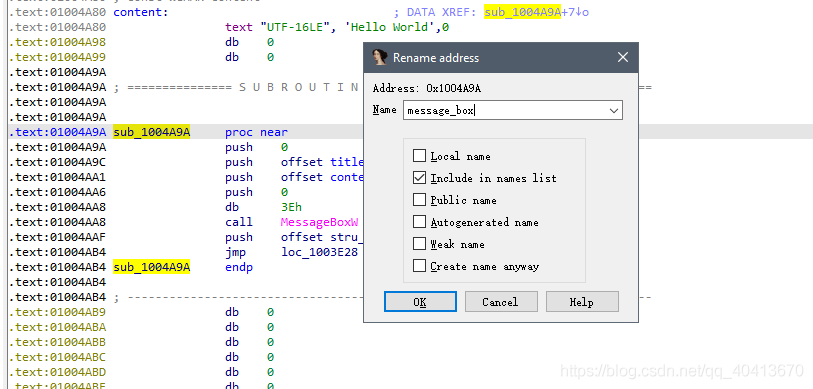Select sub_1004A9A on the proc near line
The height and width of the screenshot is (389, 813).
[x=151, y=132]
